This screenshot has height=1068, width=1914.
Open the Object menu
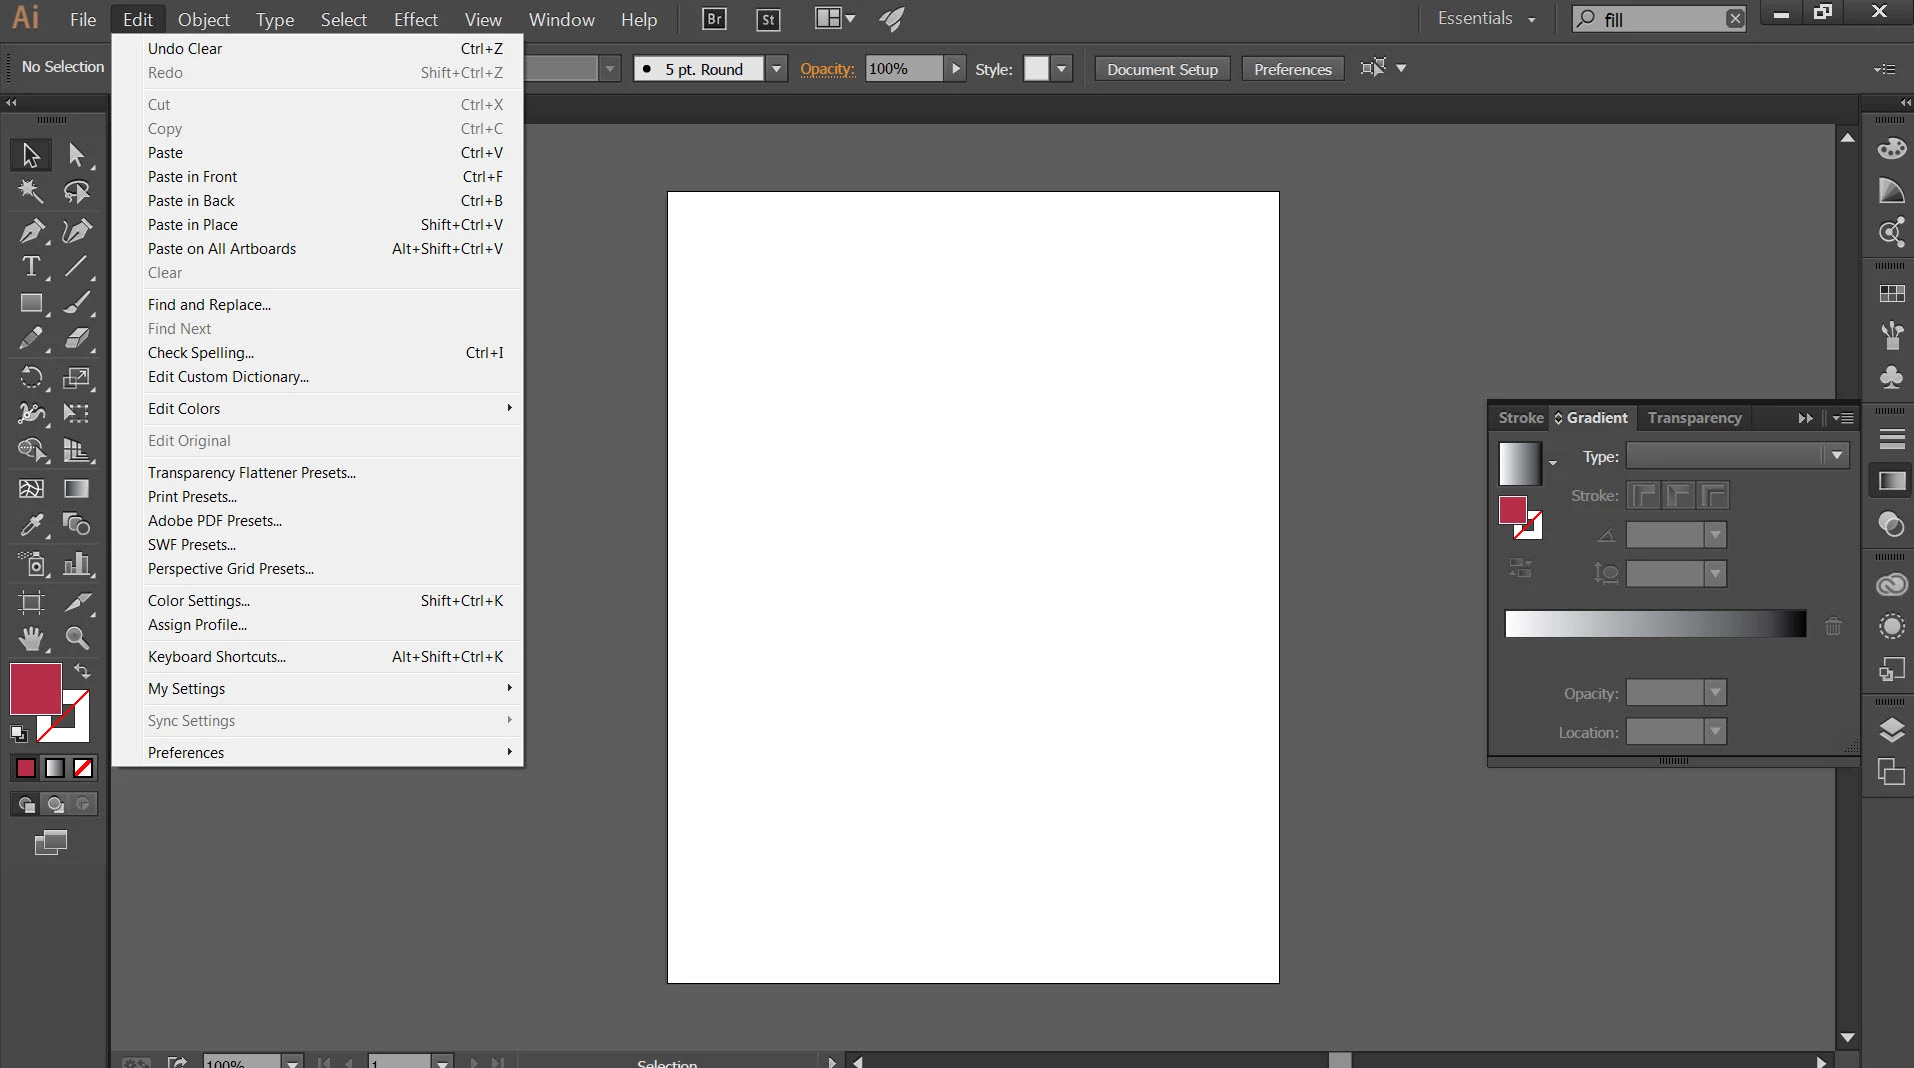[204, 19]
